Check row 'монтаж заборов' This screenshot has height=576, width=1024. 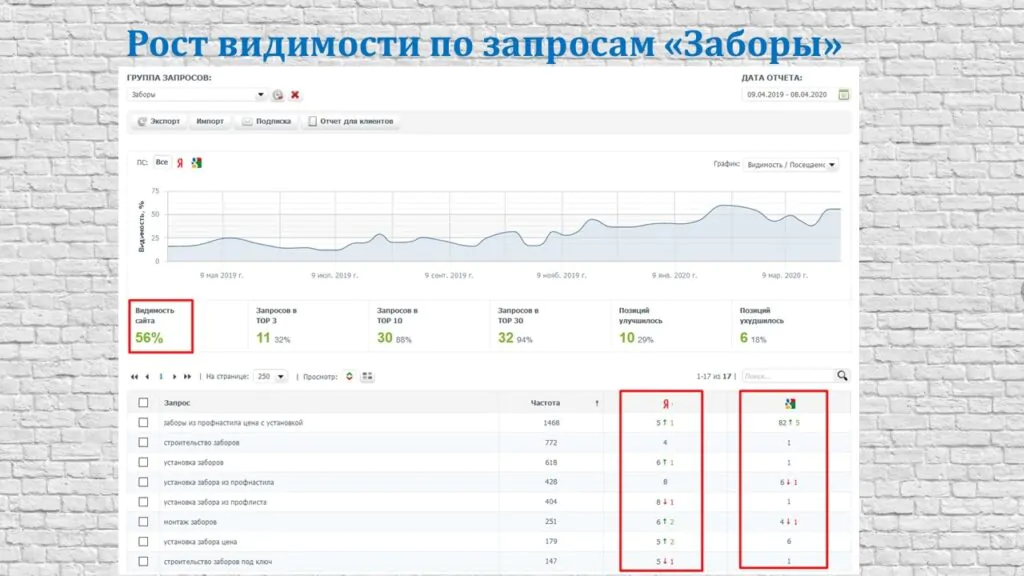(143, 522)
